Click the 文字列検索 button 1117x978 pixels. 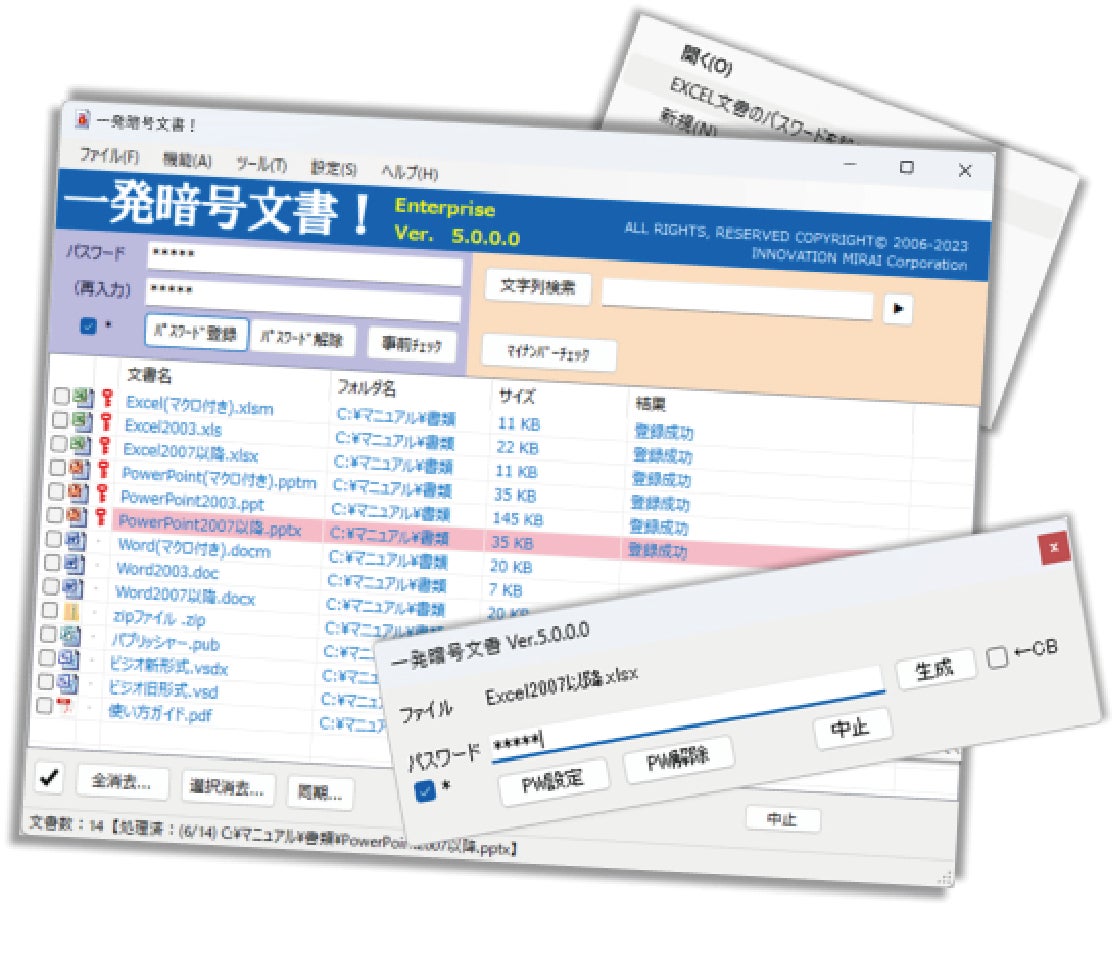pyautogui.click(x=538, y=287)
